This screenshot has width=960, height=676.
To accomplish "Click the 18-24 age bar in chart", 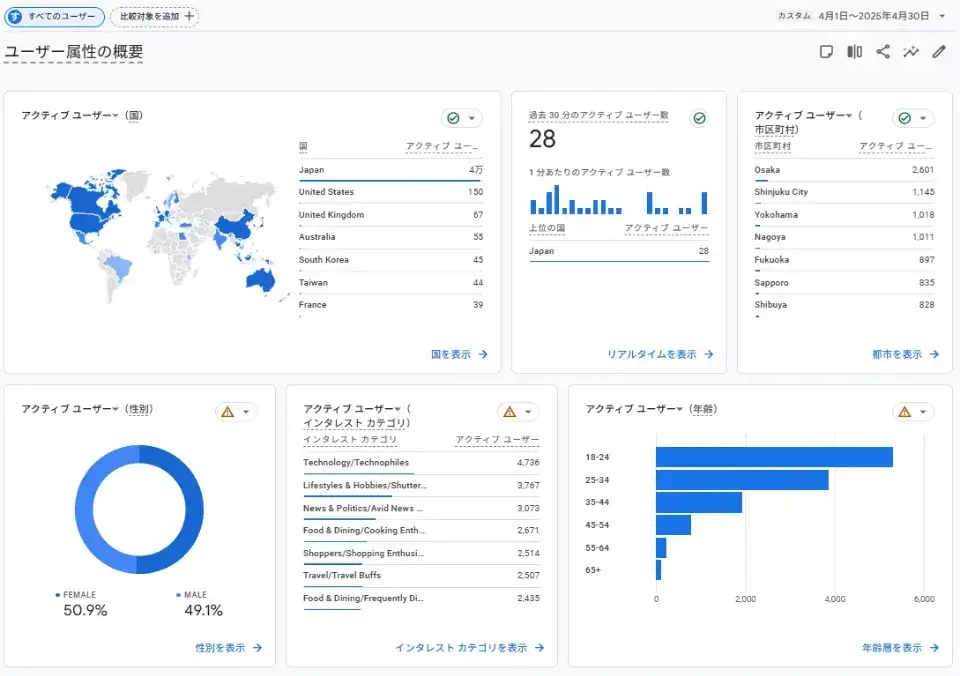I will click(773, 457).
